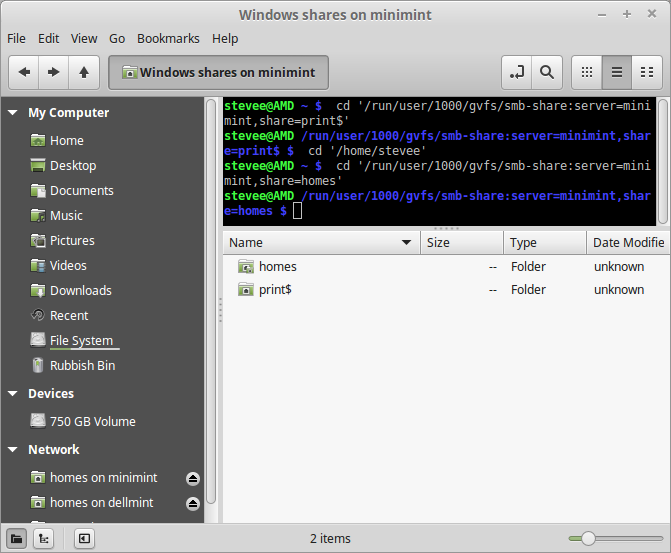
Task: Hide the sidebar using status bar button
Action: [84, 538]
